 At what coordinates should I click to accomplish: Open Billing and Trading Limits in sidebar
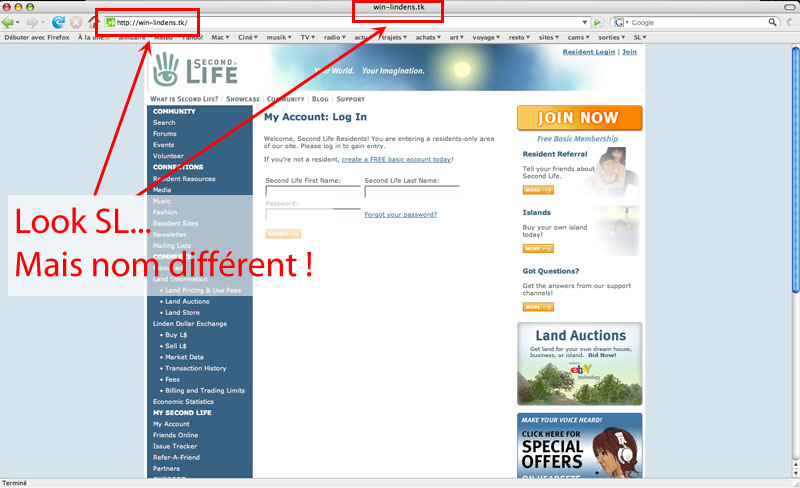tap(205, 391)
